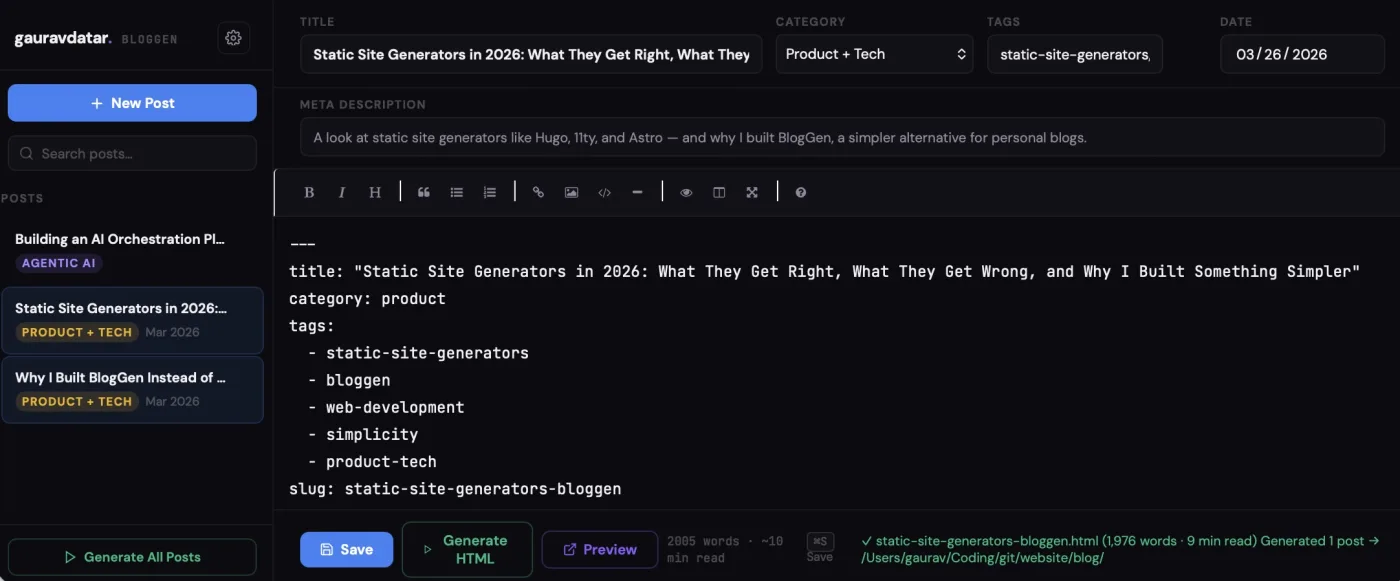
Task: Click the Generate HTML button
Action: [467, 549]
